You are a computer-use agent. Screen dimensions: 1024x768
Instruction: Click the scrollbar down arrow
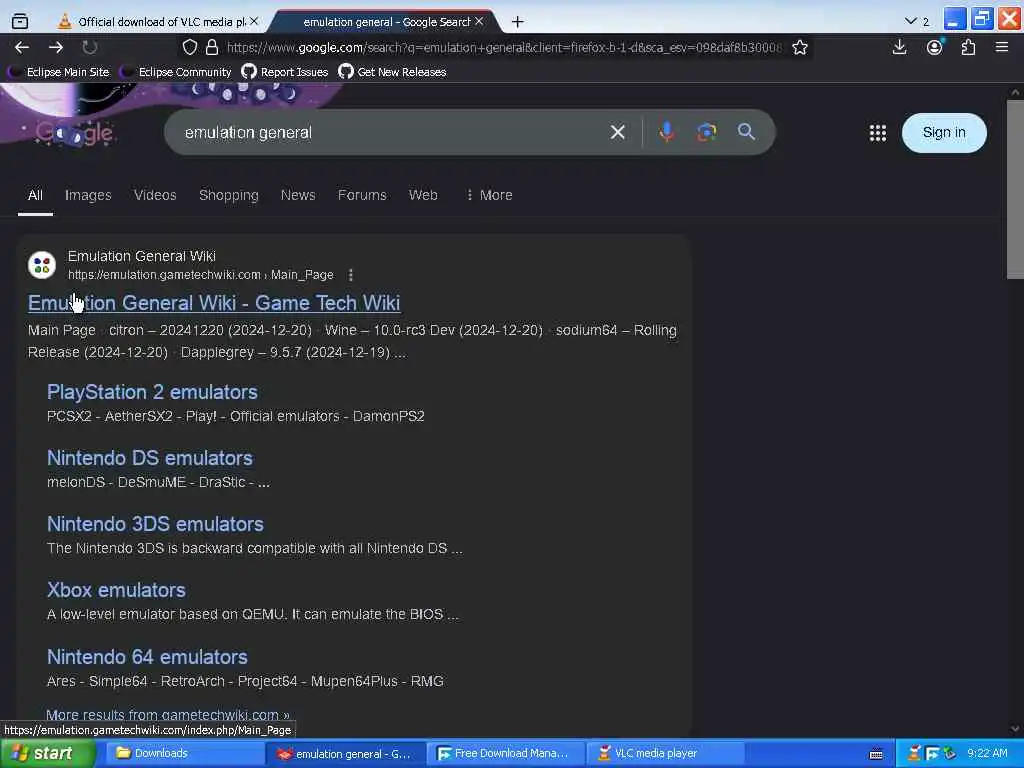tap(1015, 729)
